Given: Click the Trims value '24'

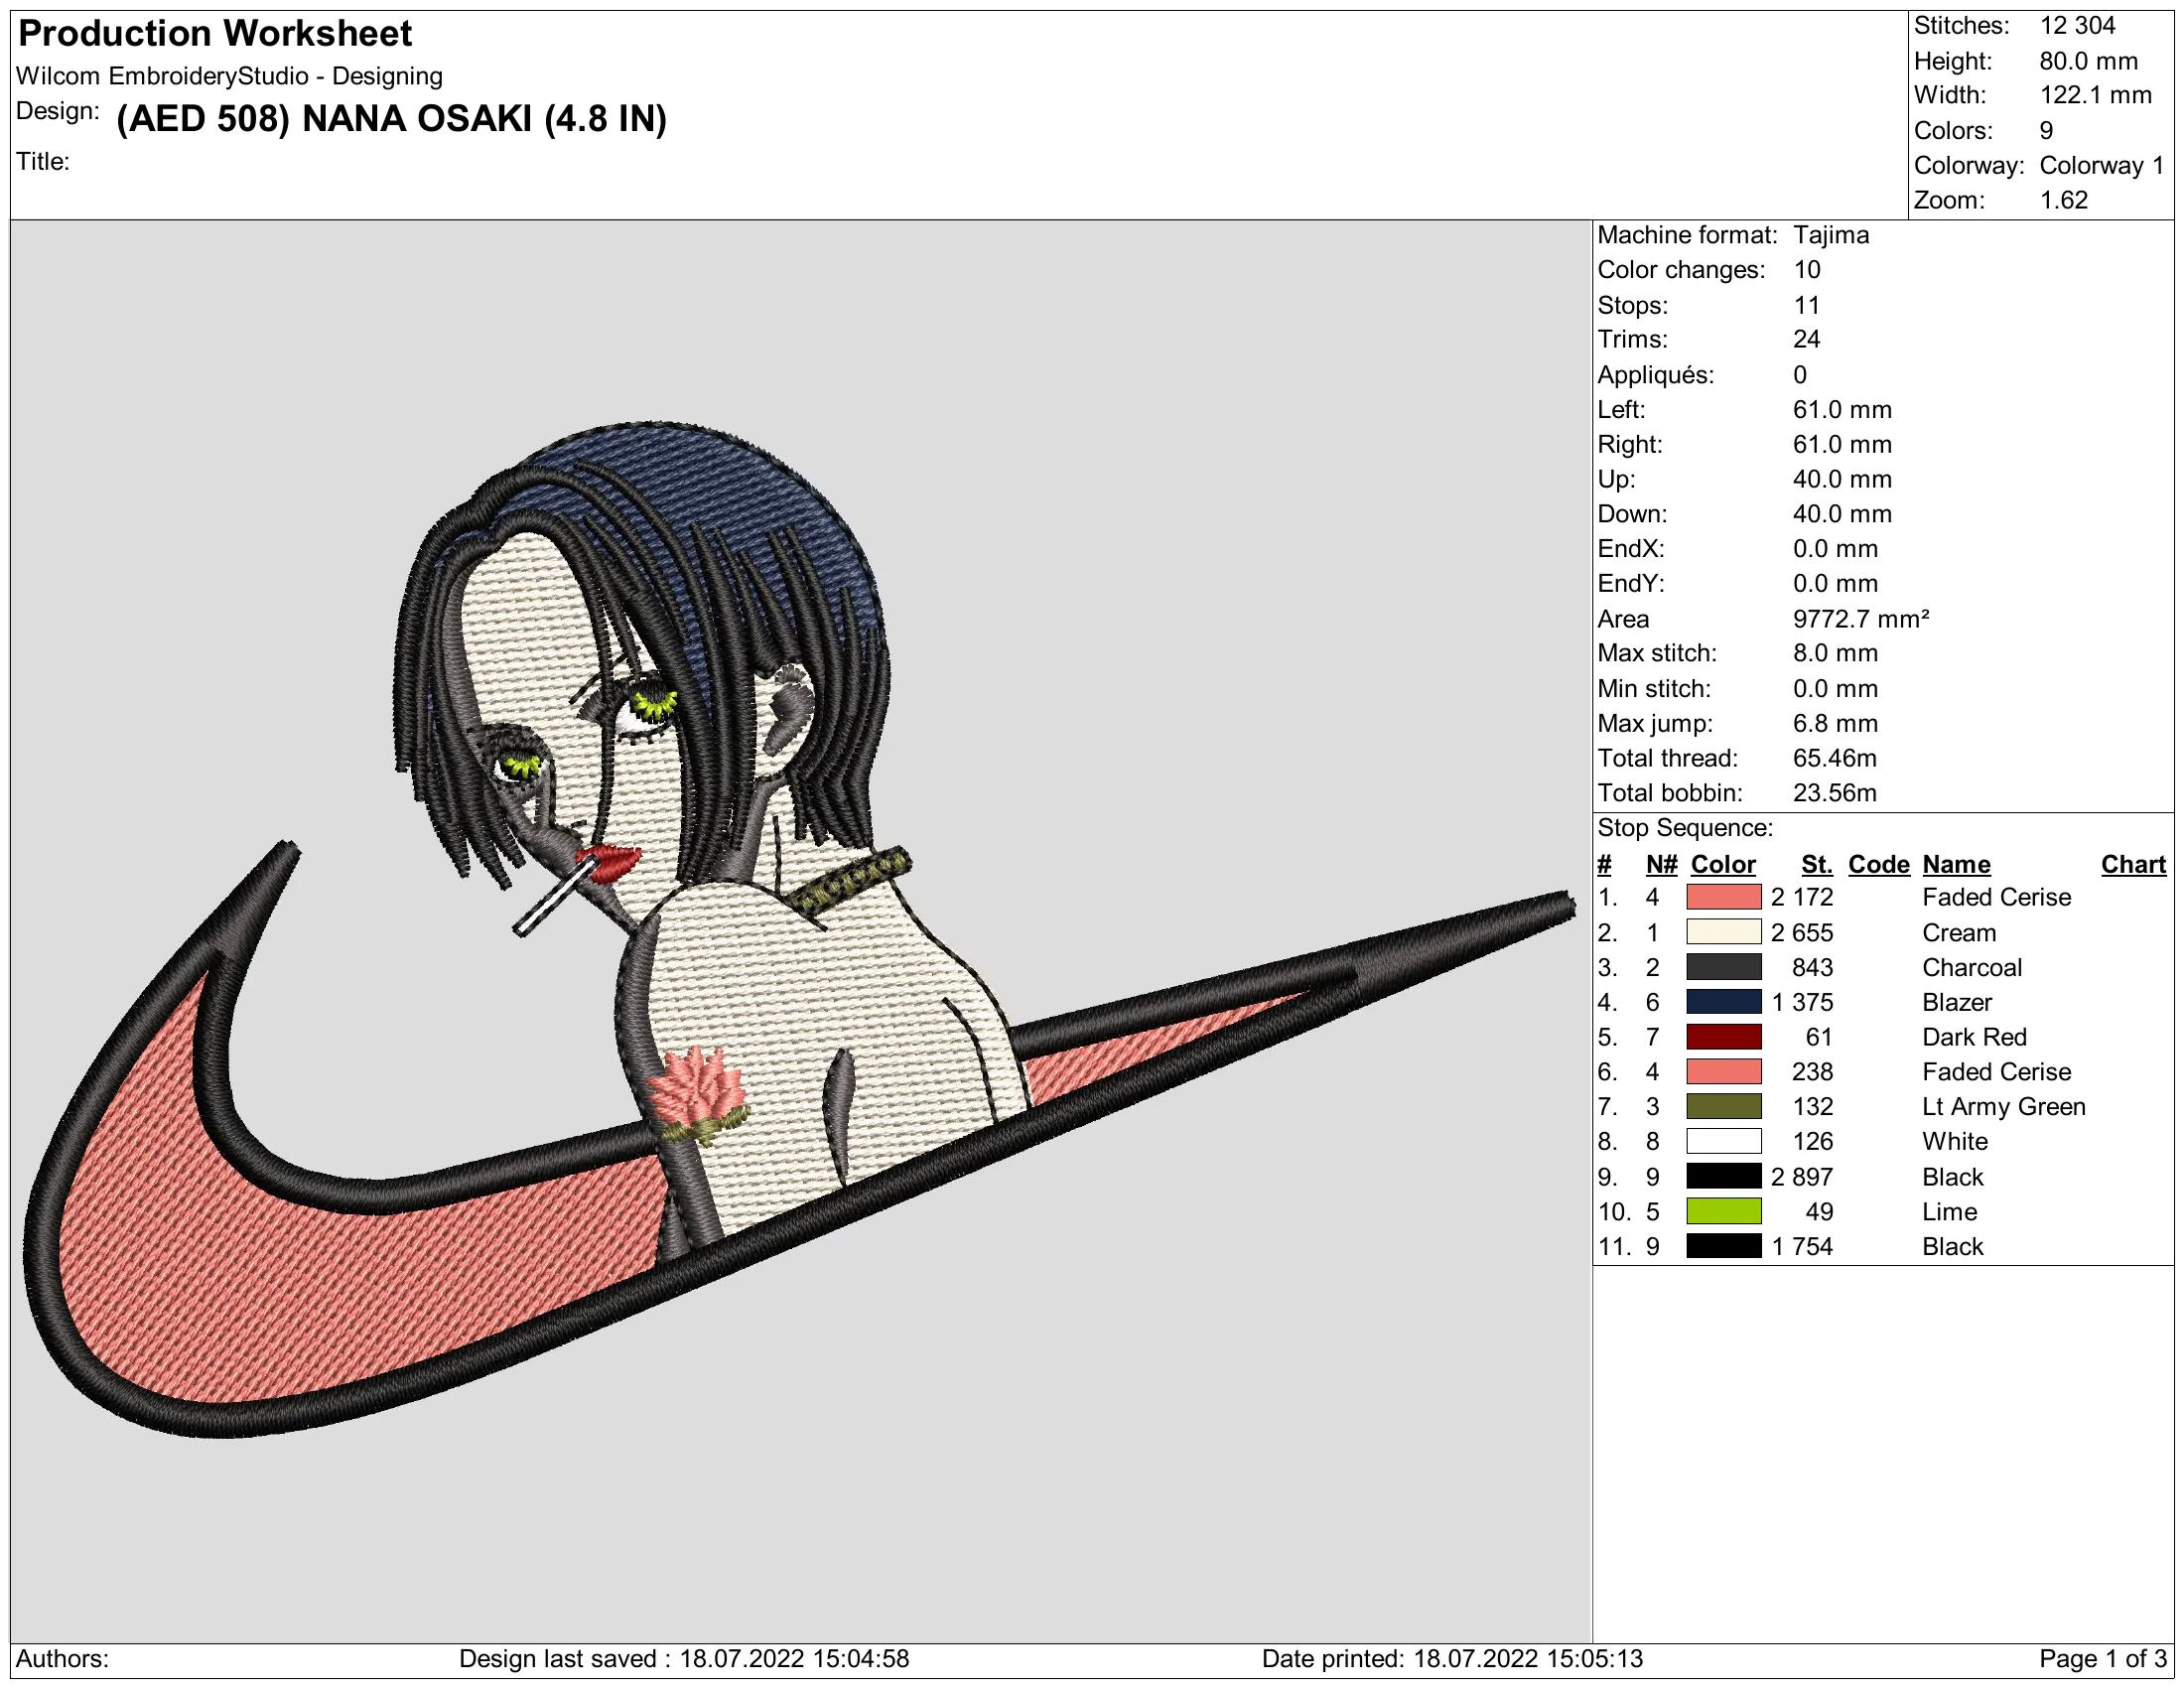Looking at the screenshot, I should pos(1806,339).
